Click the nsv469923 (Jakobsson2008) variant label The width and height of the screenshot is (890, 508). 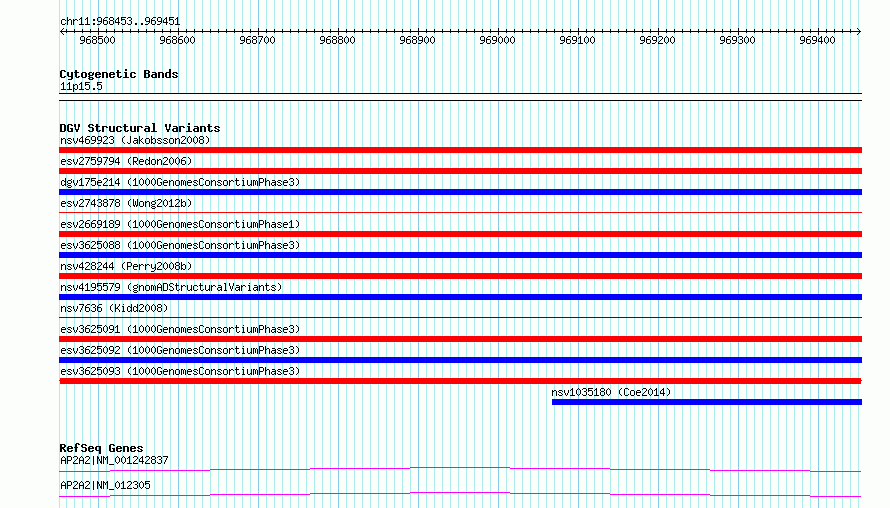[135, 140]
